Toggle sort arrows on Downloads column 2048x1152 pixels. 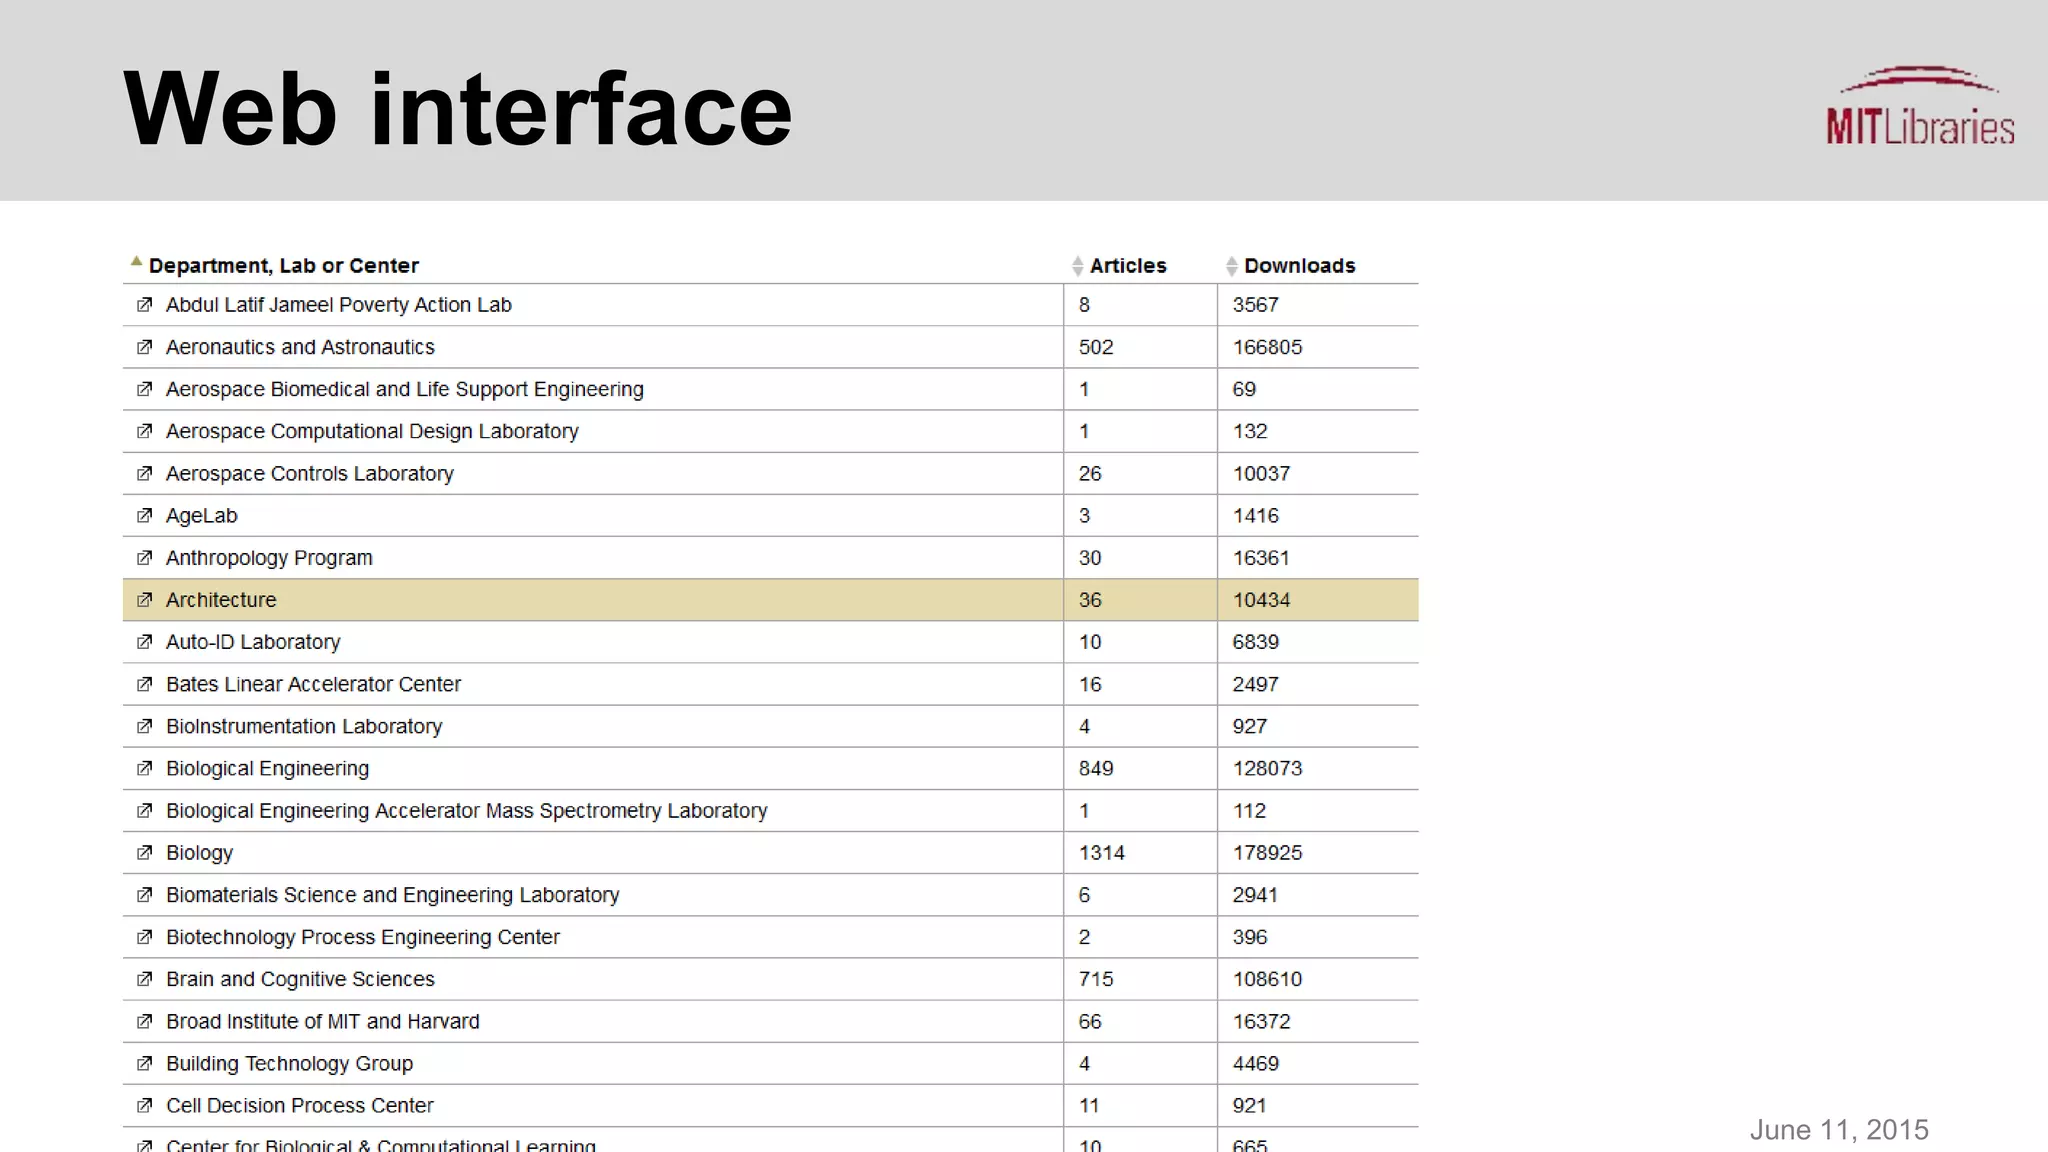click(1232, 266)
